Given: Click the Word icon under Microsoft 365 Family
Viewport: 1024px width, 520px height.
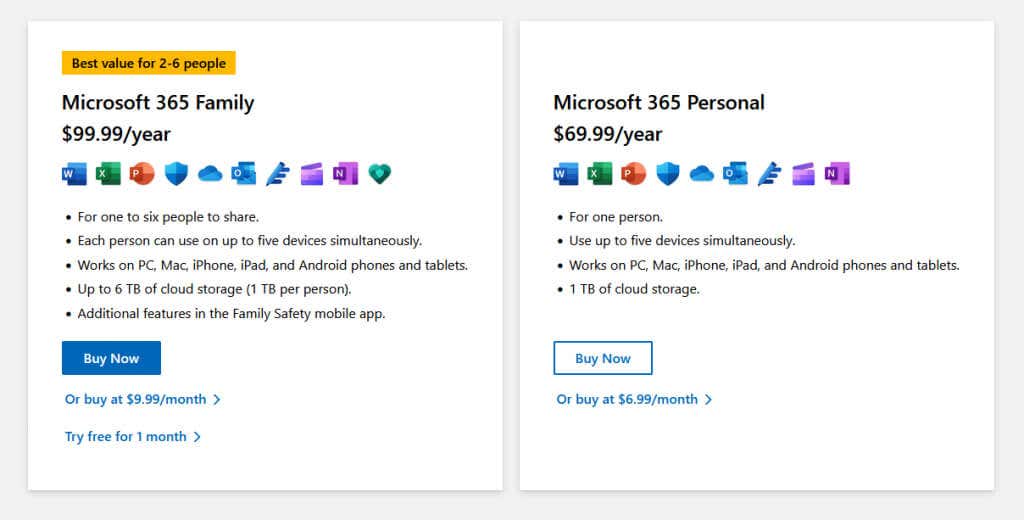Looking at the screenshot, I should (74, 174).
